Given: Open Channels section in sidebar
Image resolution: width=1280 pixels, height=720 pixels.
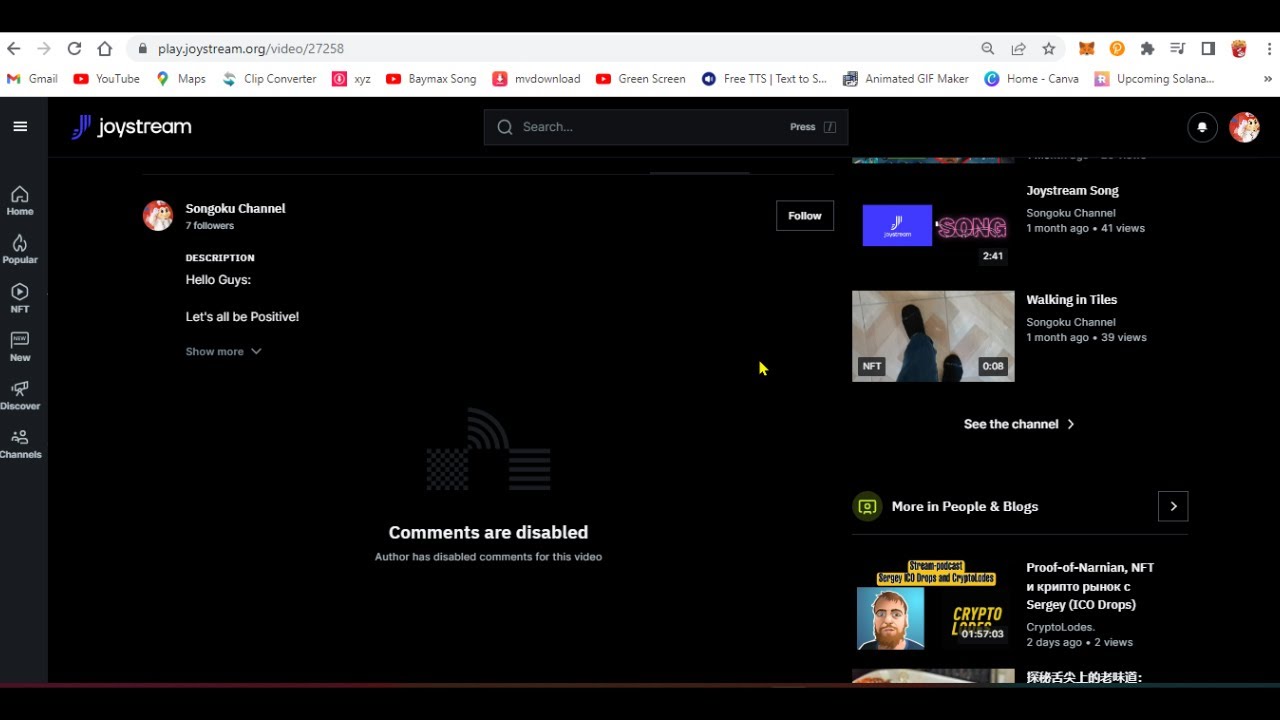Looking at the screenshot, I should coord(20,444).
